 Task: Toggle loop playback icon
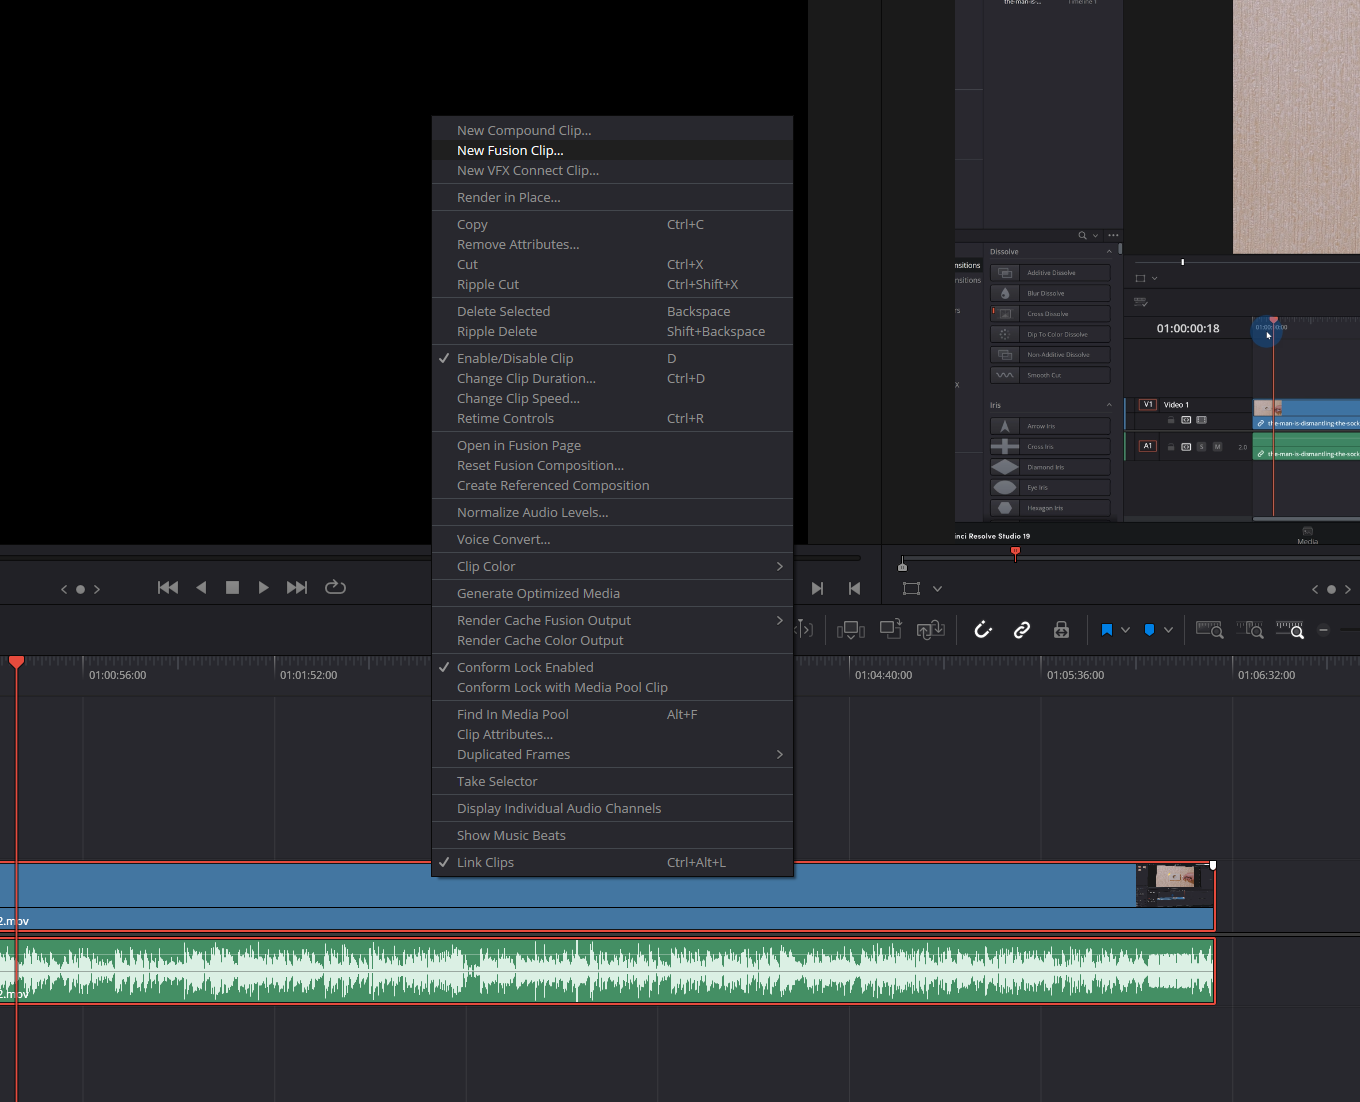click(335, 588)
